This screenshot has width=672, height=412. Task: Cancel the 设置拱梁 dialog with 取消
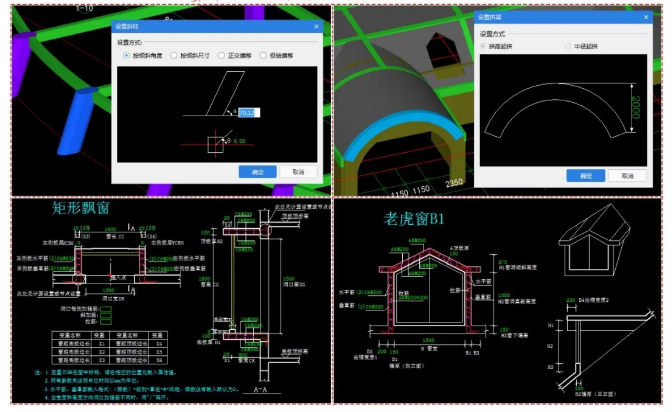coord(627,176)
